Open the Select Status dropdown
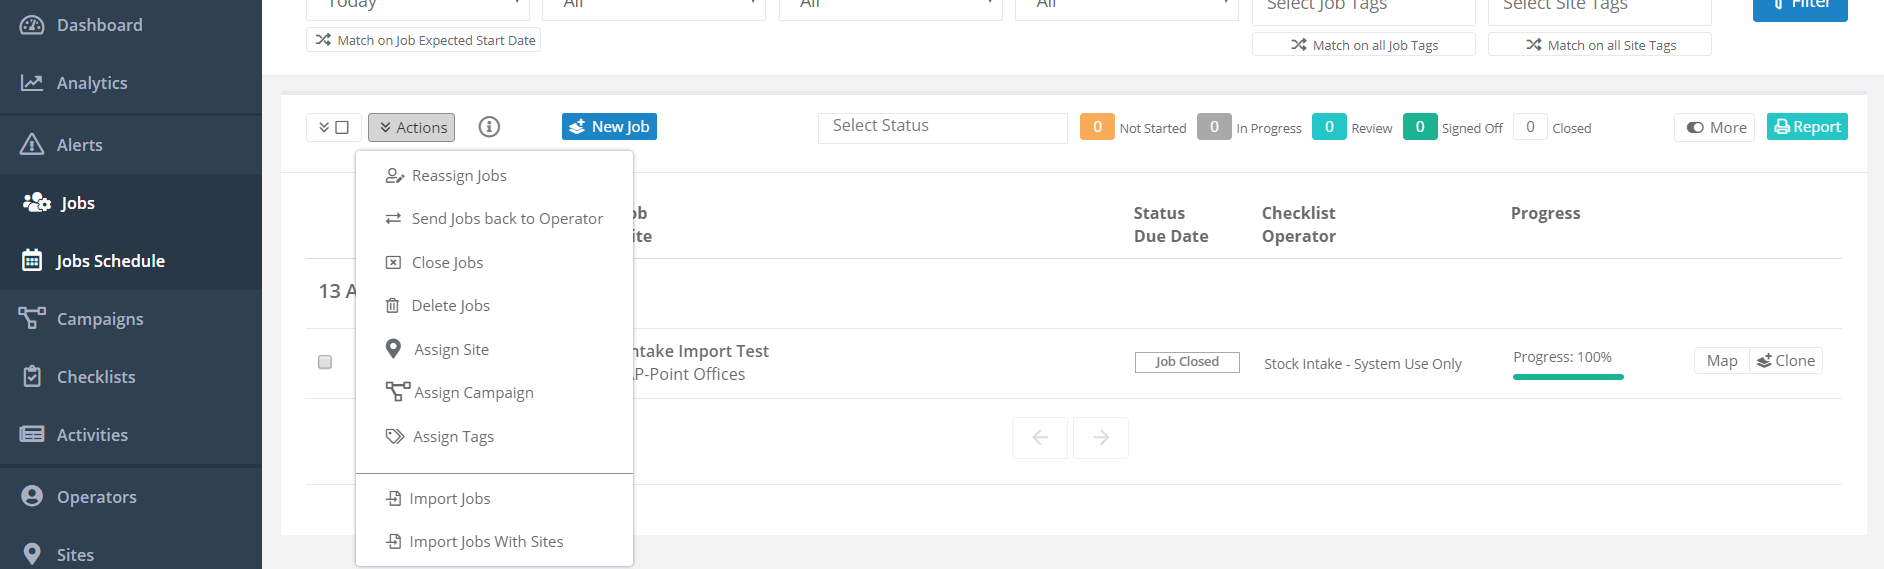The height and width of the screenshot is (569, 1884). (942, 127)
